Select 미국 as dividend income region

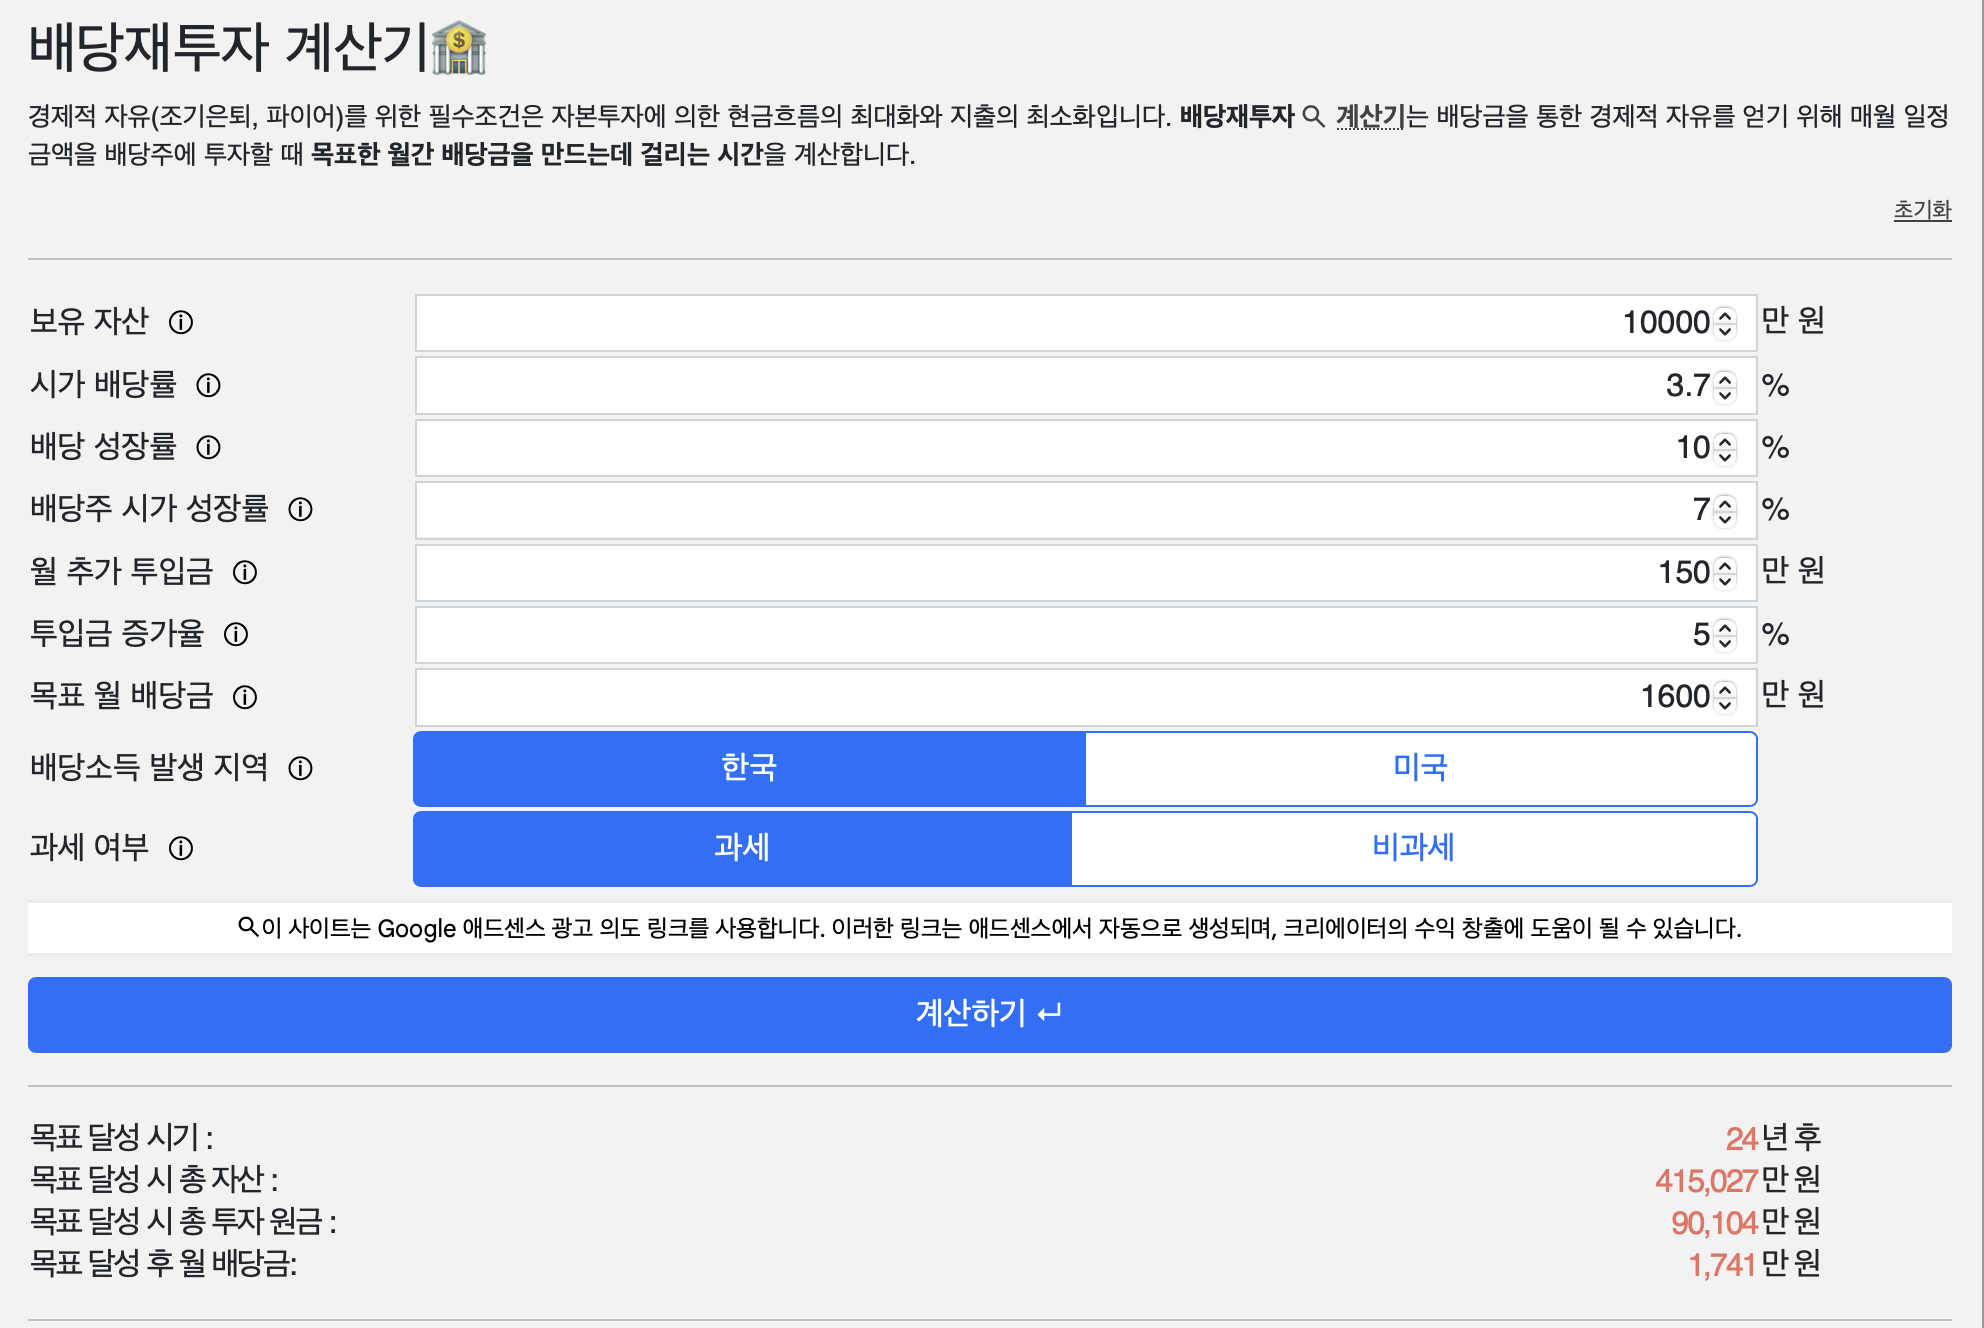pos(1420,768)
